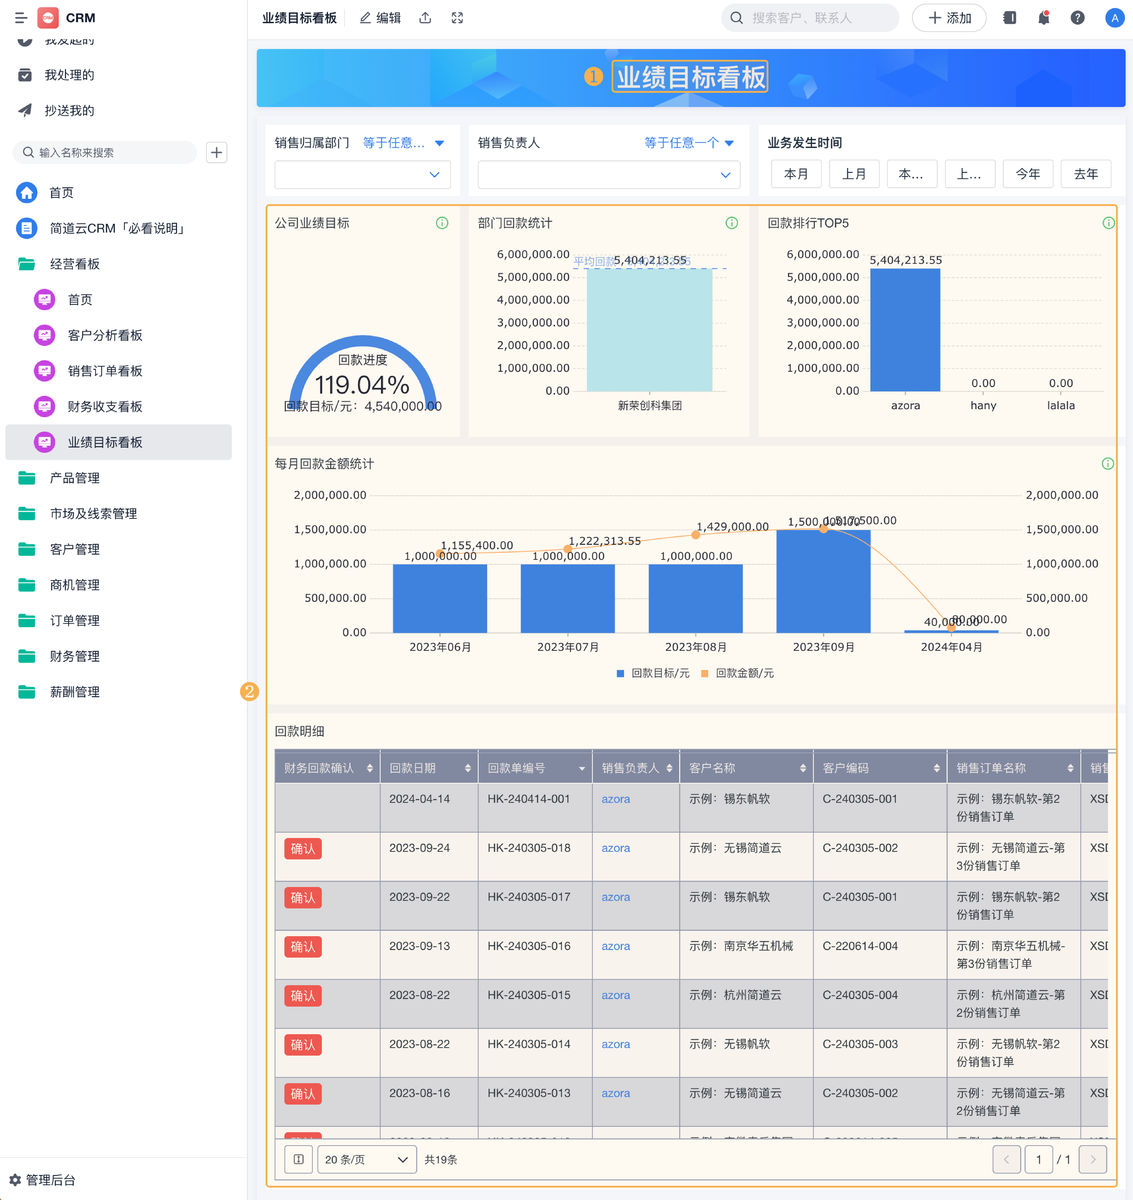Open the notification bell icon
This screenshot has height=1200, width=1133.
coord(1043,18)
